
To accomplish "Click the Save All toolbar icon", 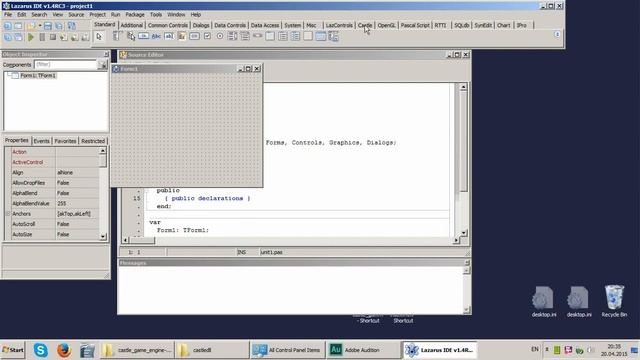I will pyautogui.click(x=59, y=26).
